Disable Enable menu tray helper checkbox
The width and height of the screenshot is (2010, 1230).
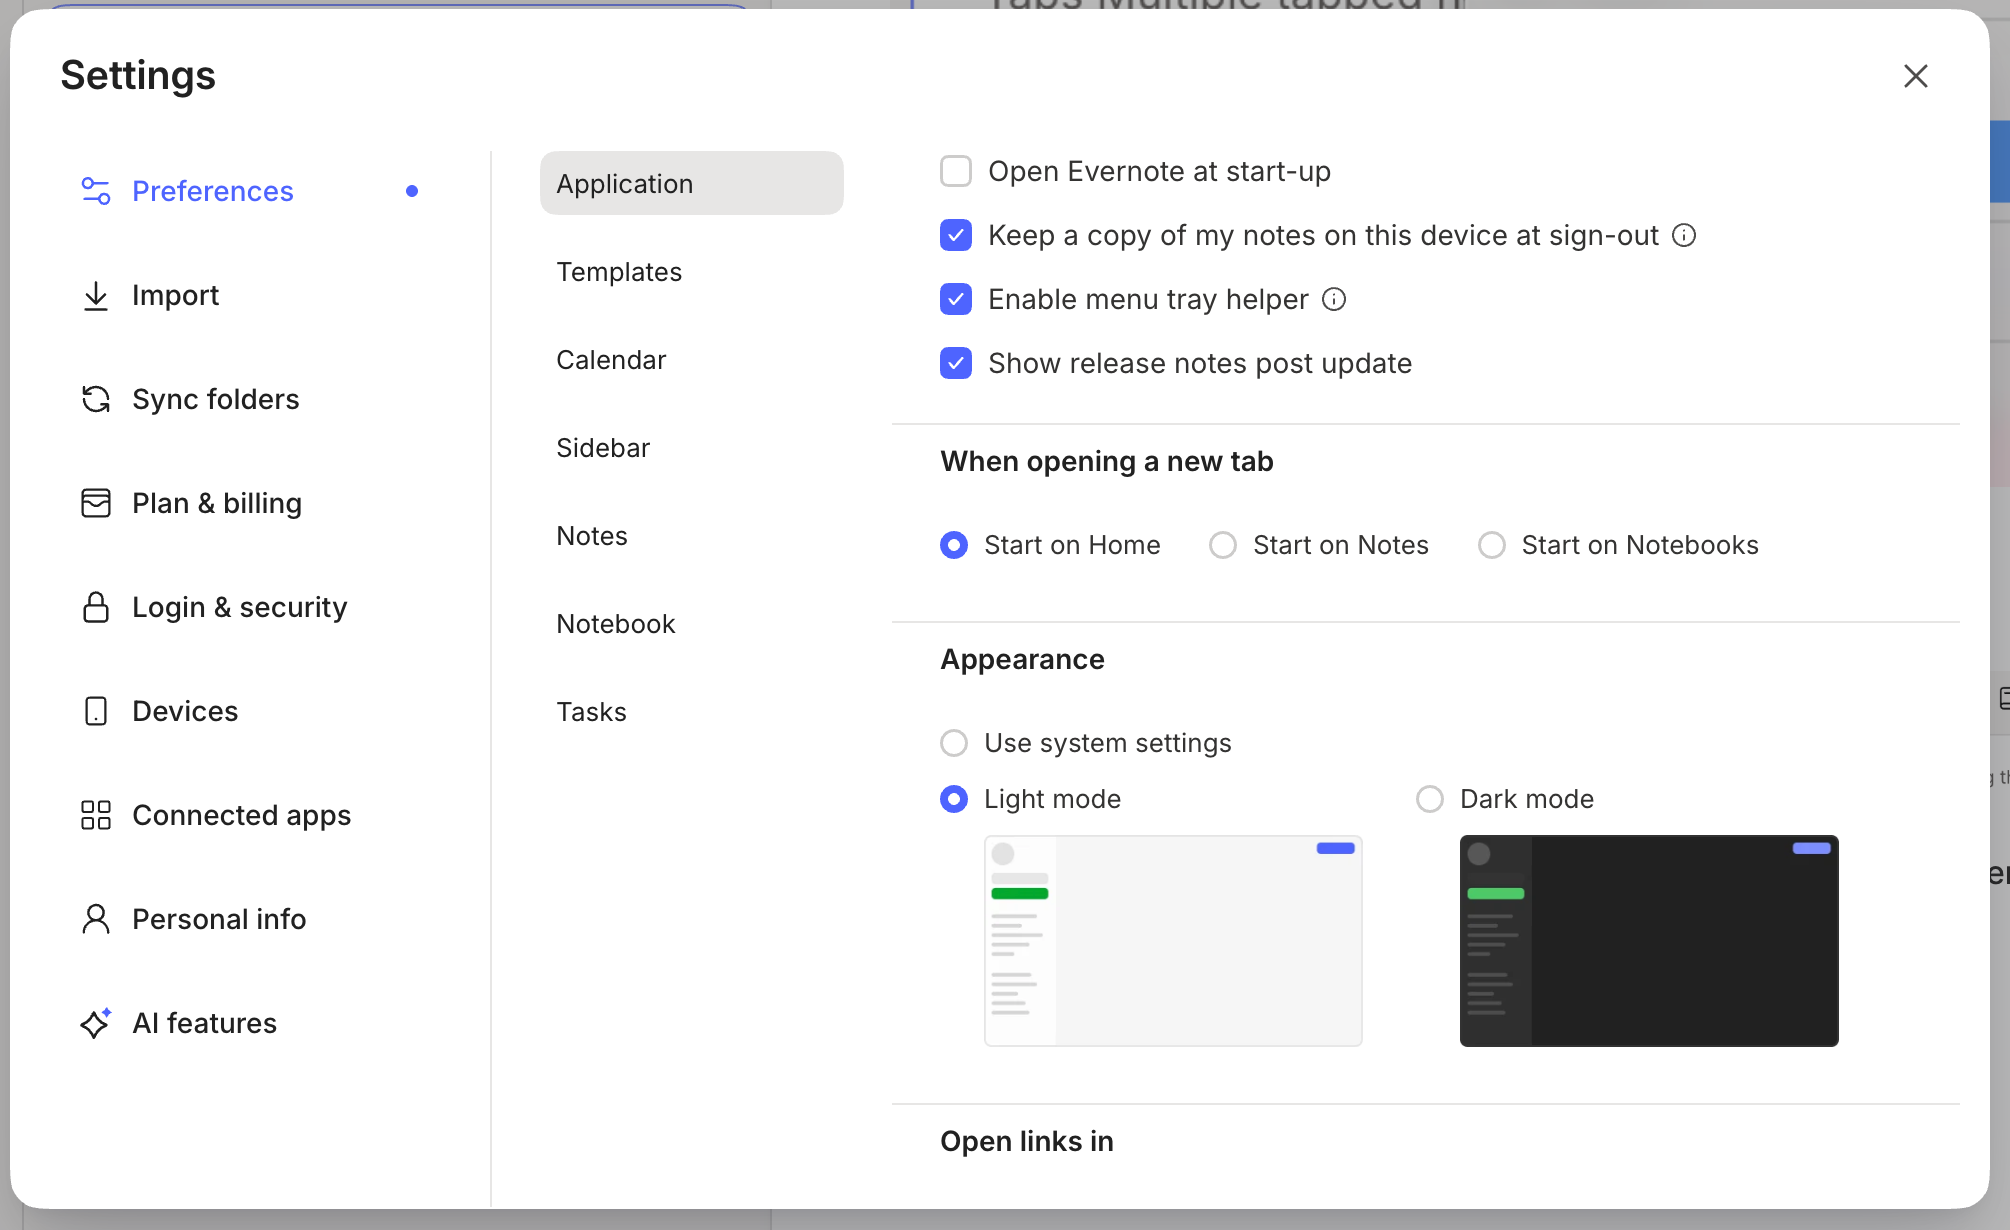[956, 299]
